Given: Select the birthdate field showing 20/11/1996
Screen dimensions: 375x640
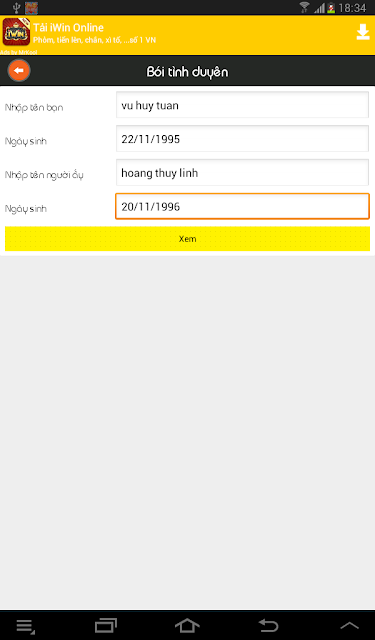Looking at the screenshot, I should (242, 207).
